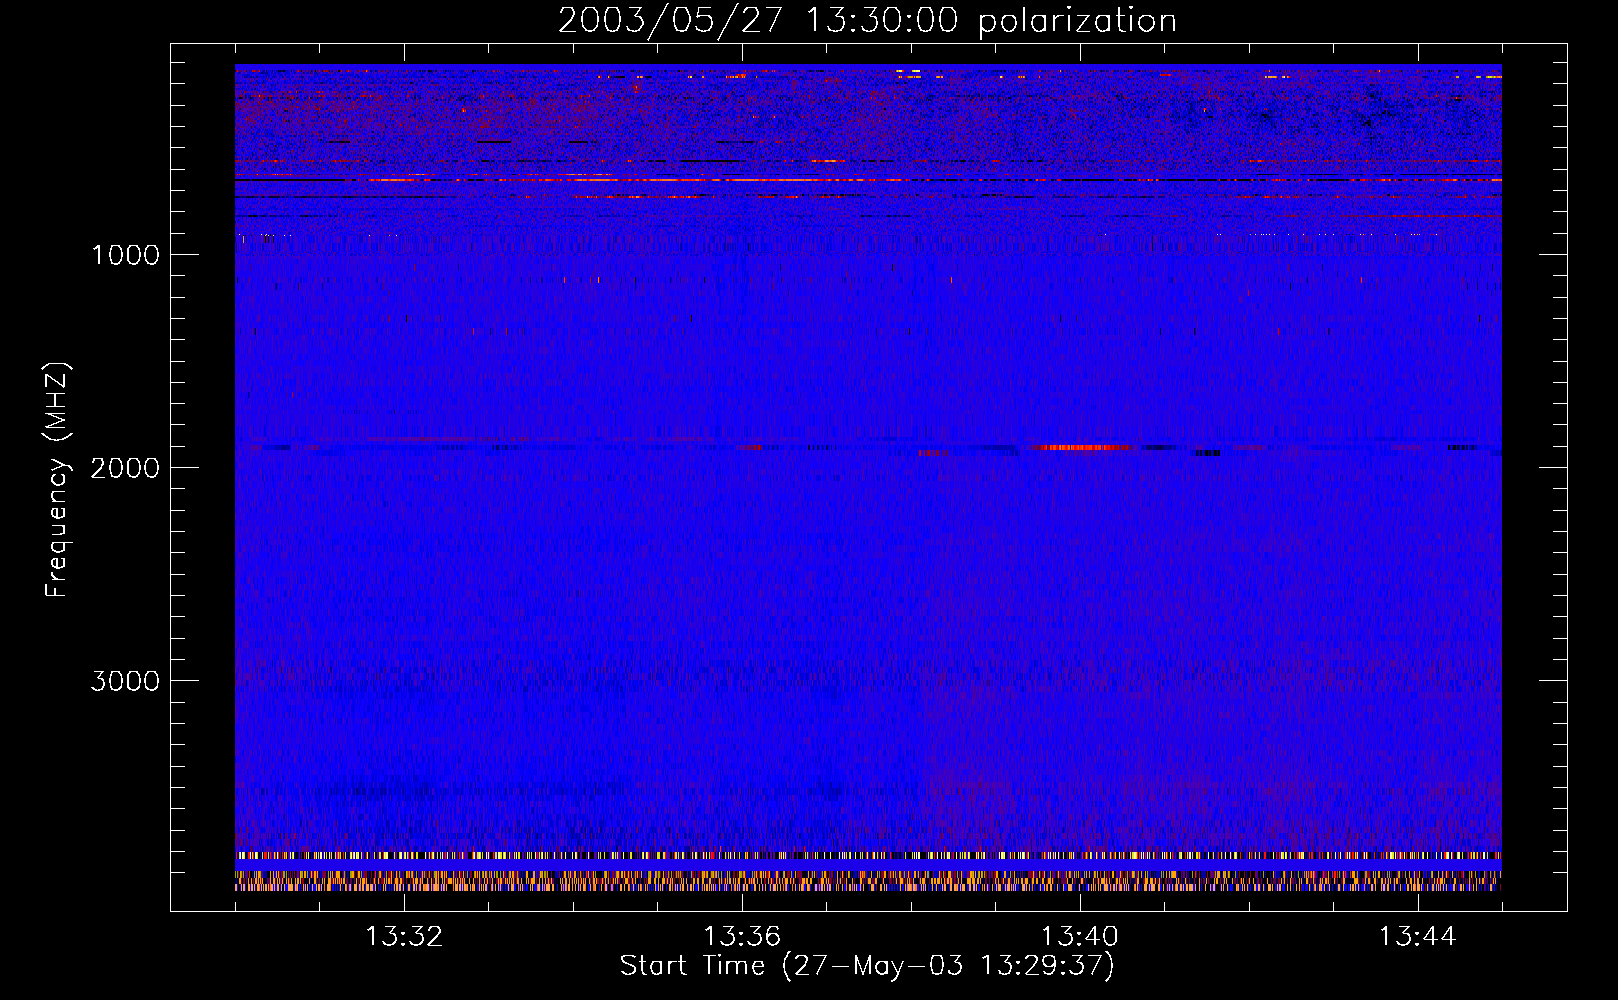Click the 2000 frequency tick label
The height and width of the screenshot is (1000, 1618).
(x=125, y=468)
